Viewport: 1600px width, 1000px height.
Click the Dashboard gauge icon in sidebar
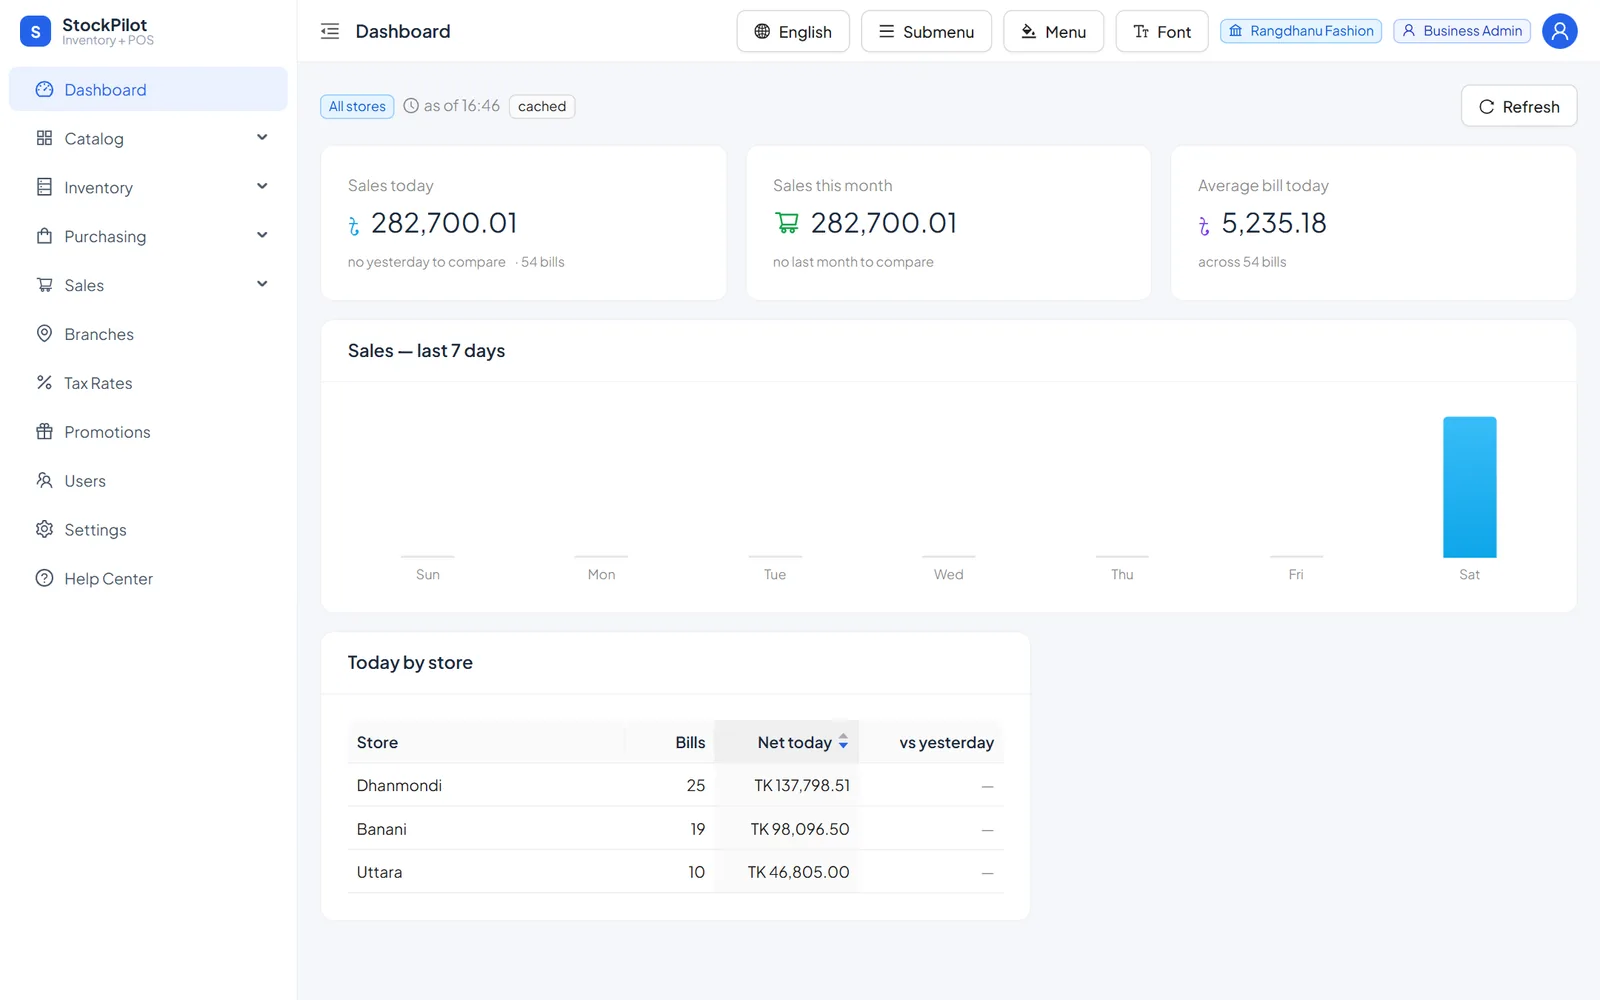point(44,90)
